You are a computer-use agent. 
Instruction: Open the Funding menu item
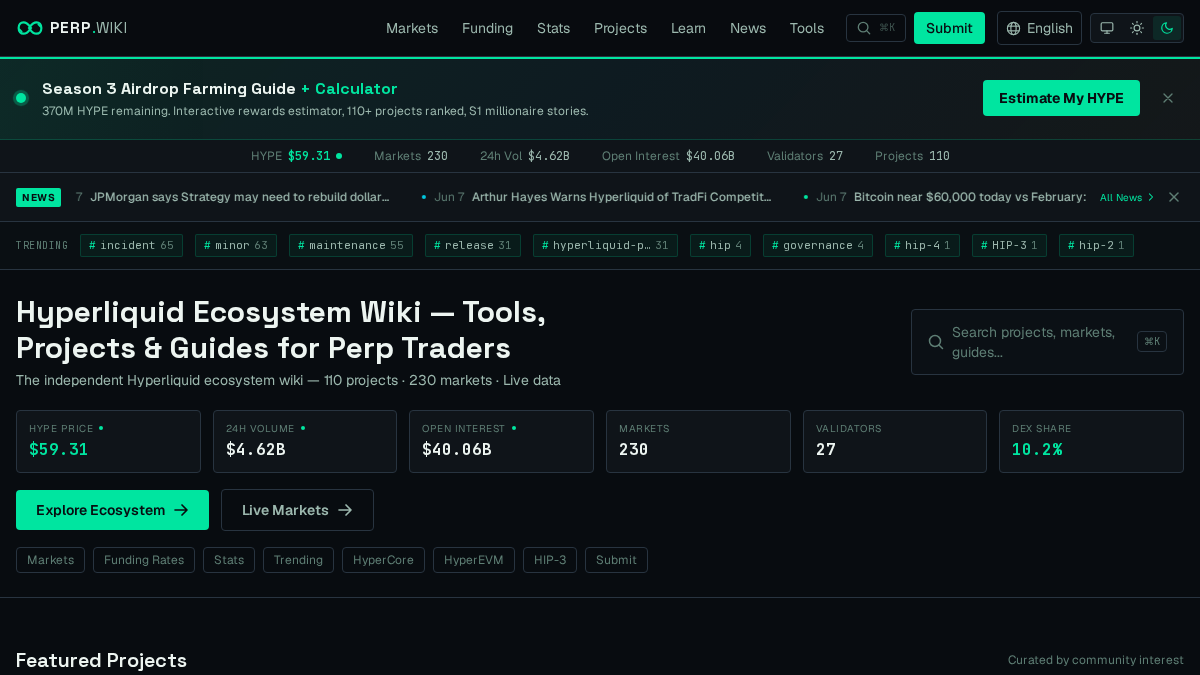point(487,28)
